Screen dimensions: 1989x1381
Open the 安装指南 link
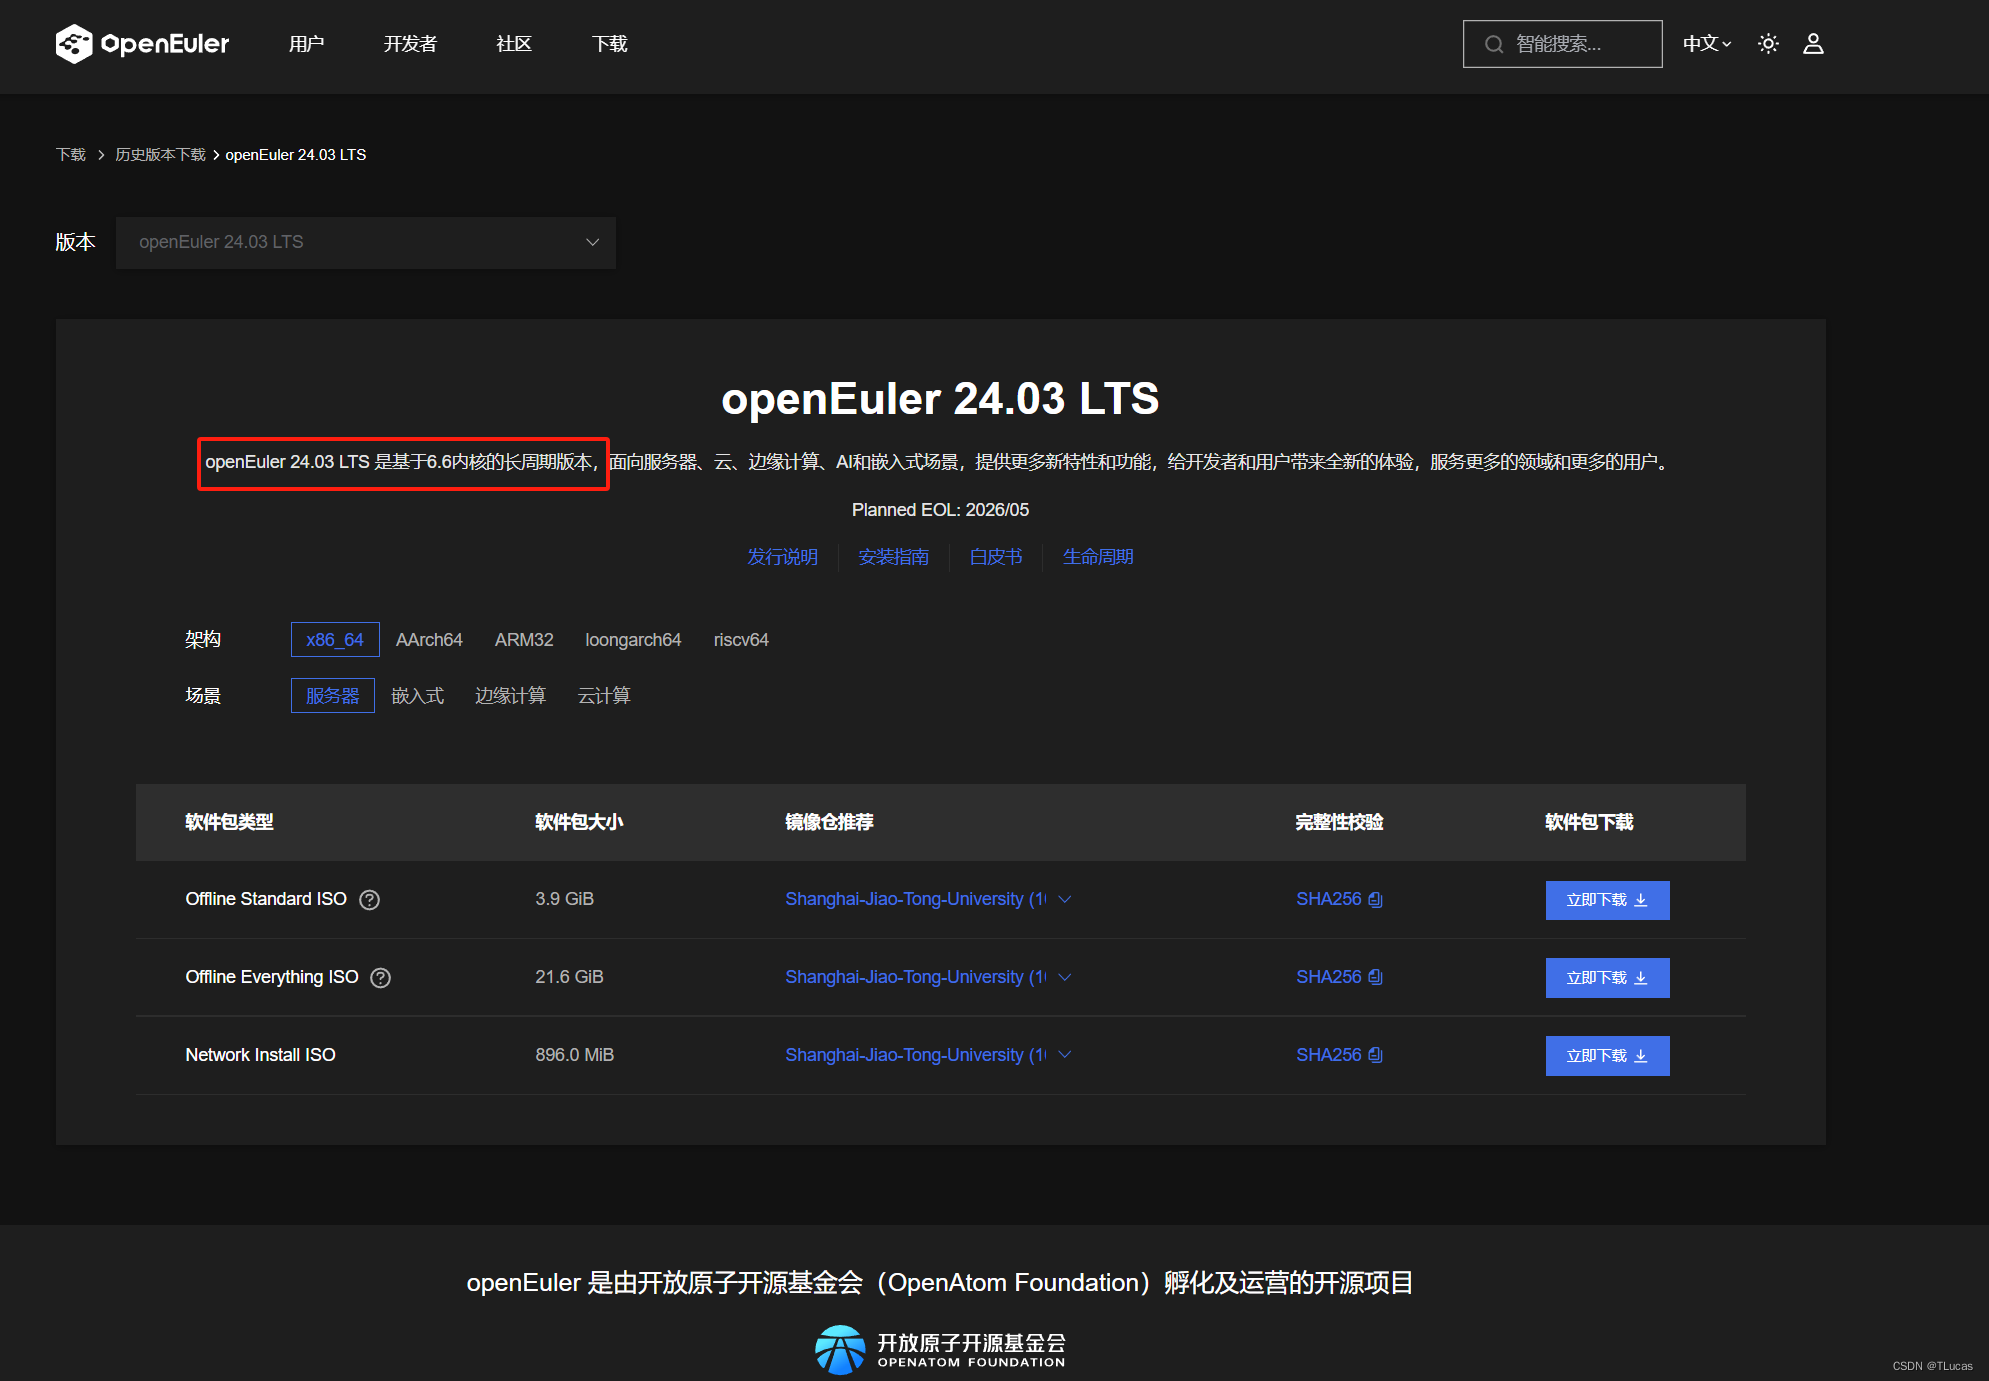click(894, 557)
